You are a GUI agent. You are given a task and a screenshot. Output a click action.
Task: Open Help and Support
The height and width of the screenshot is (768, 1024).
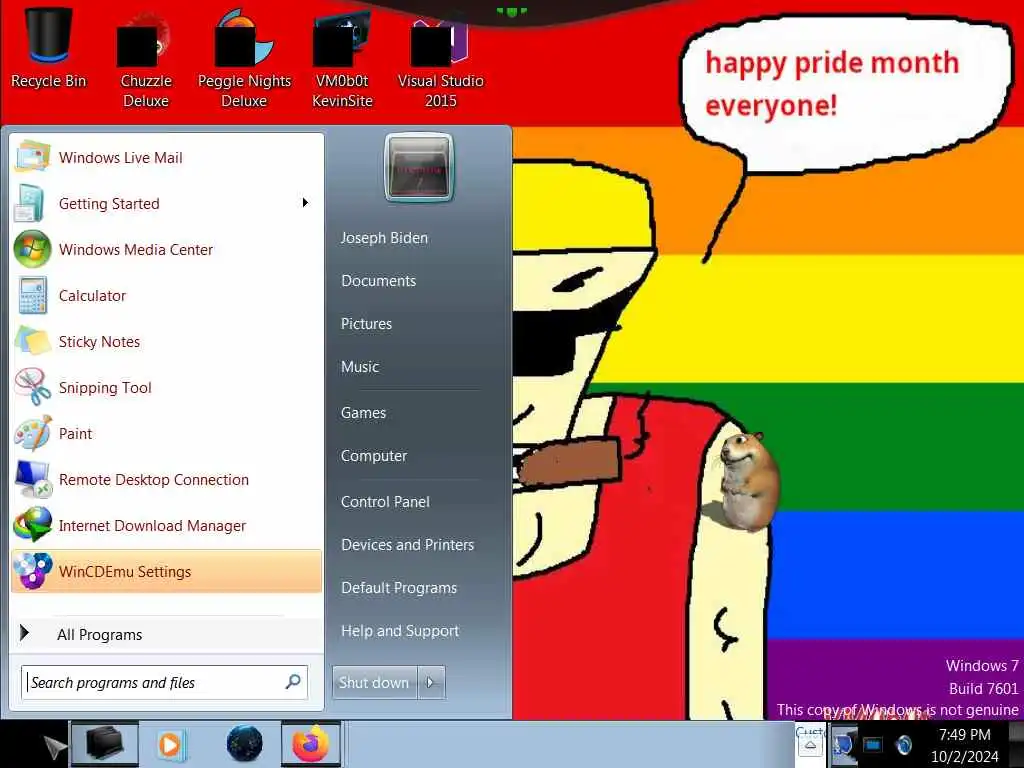coord(400,631)
